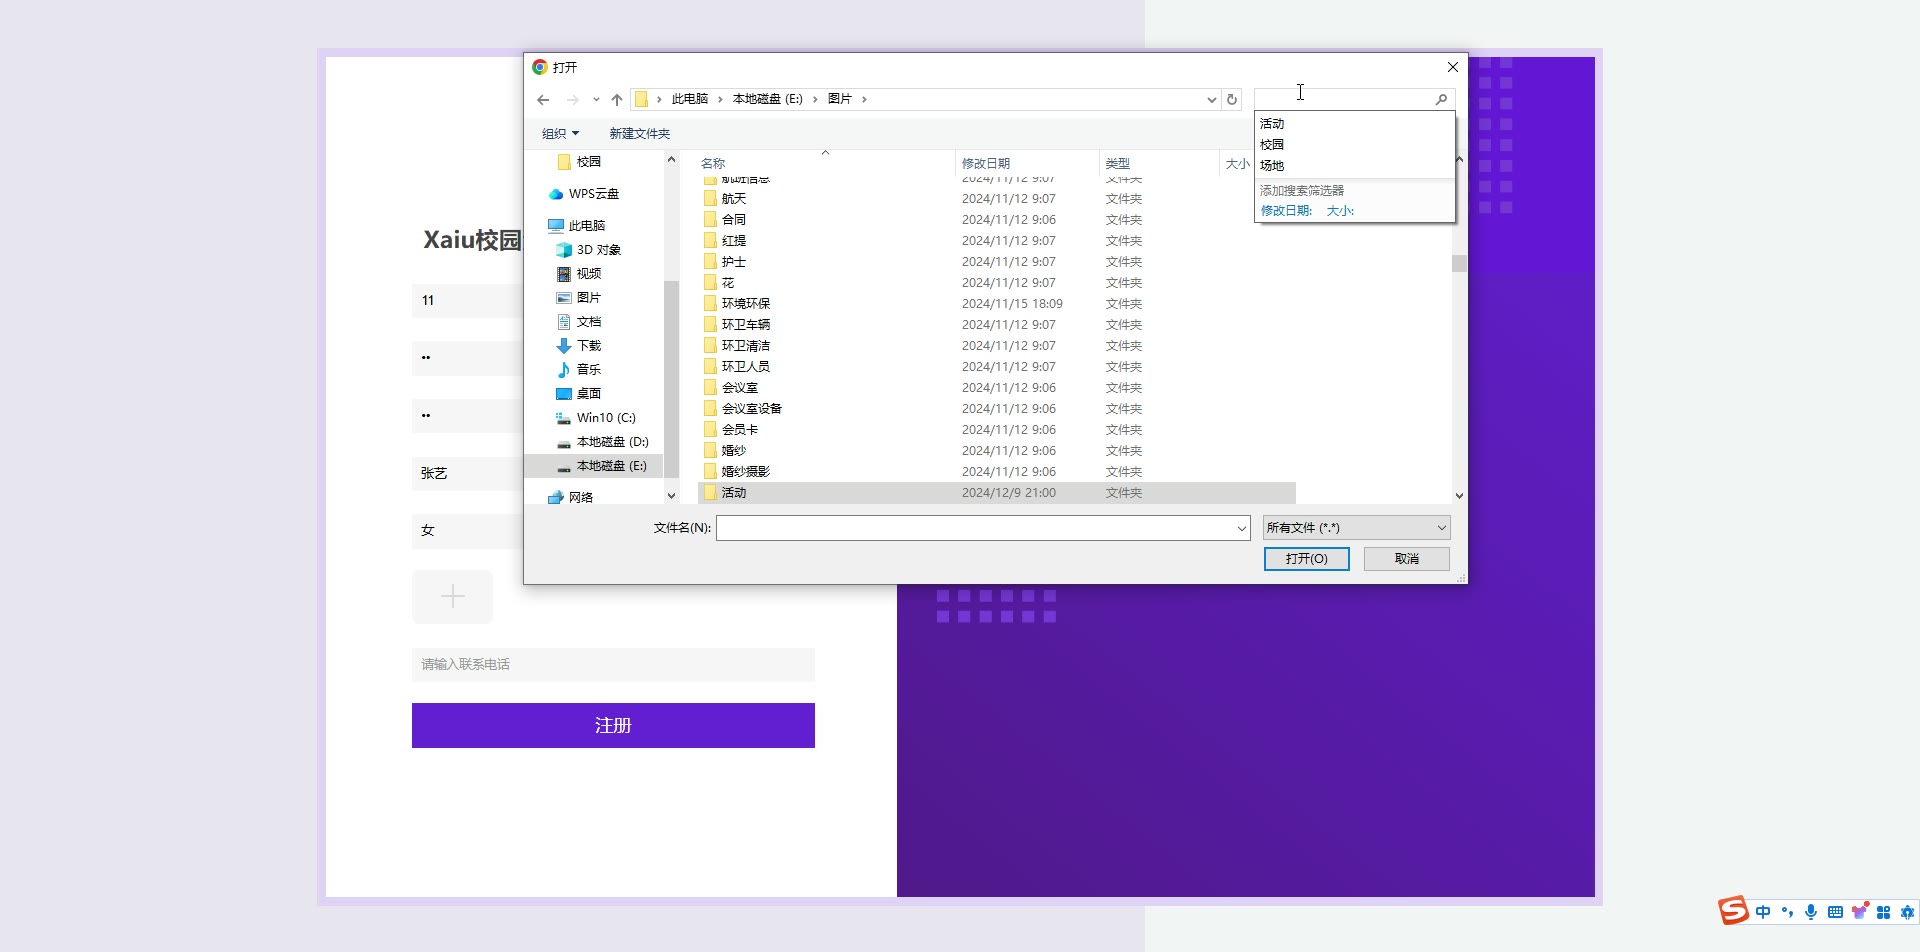Viewport: 1920px width, 952px height.
Task: Open the 音乐 library in sidebar
Action: [x=588, y=370]
